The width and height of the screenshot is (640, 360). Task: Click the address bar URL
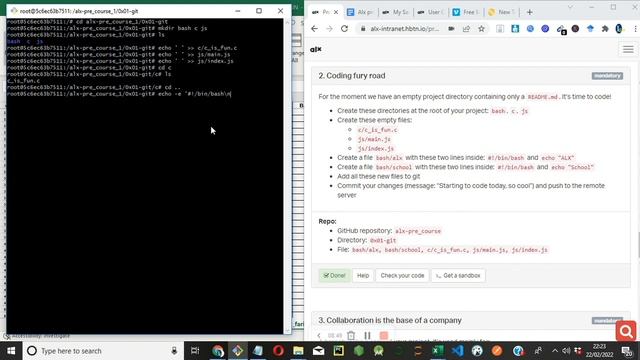click(x=405, y=29)
